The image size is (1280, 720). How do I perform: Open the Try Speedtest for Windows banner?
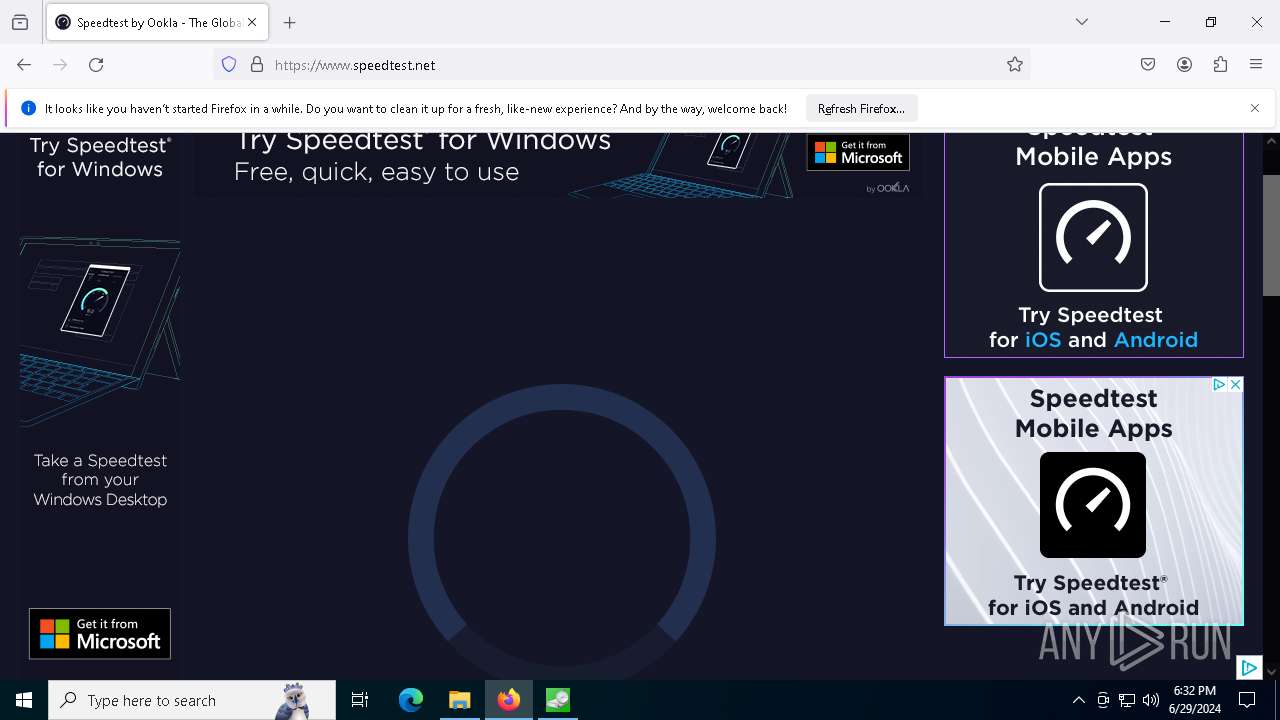tap(556, 165)
